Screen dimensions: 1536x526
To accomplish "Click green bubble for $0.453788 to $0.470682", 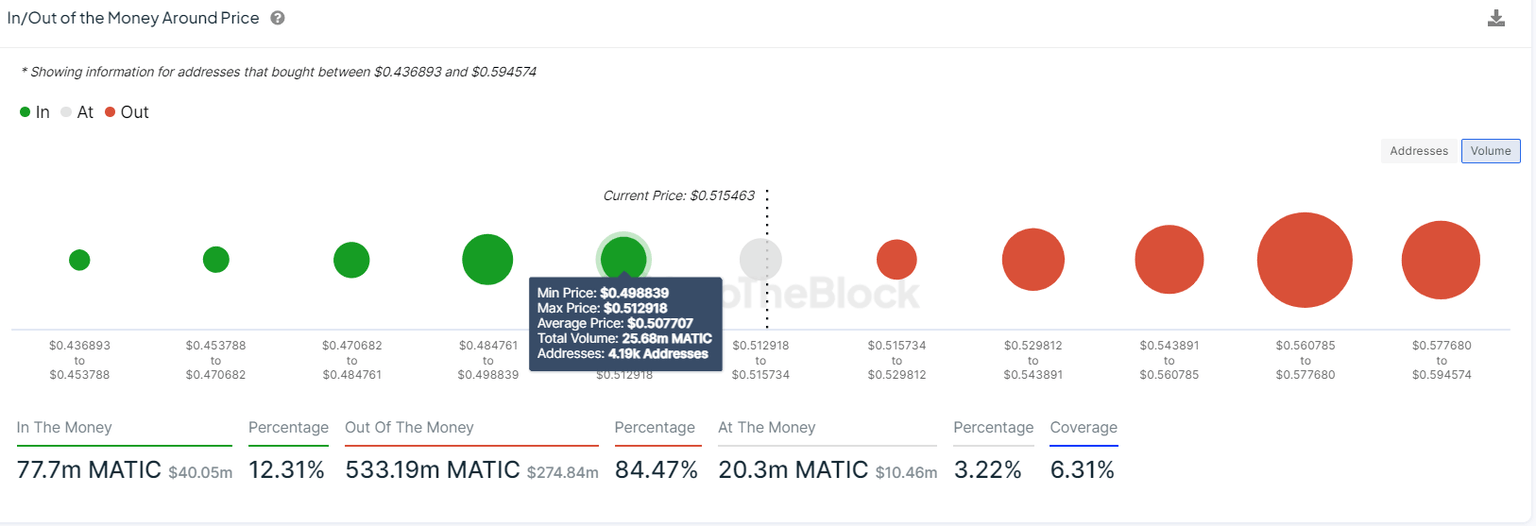I will (216, 260).
